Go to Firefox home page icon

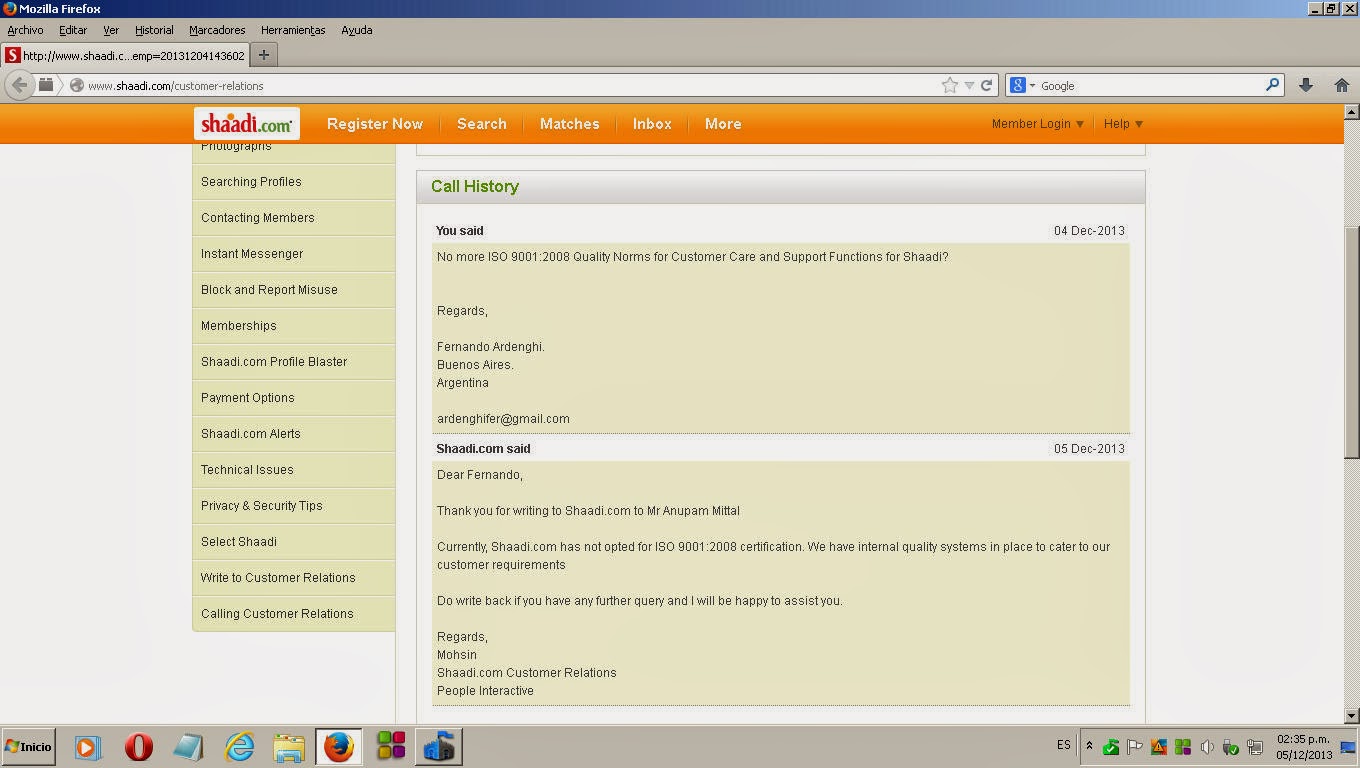pos(1342,86)
